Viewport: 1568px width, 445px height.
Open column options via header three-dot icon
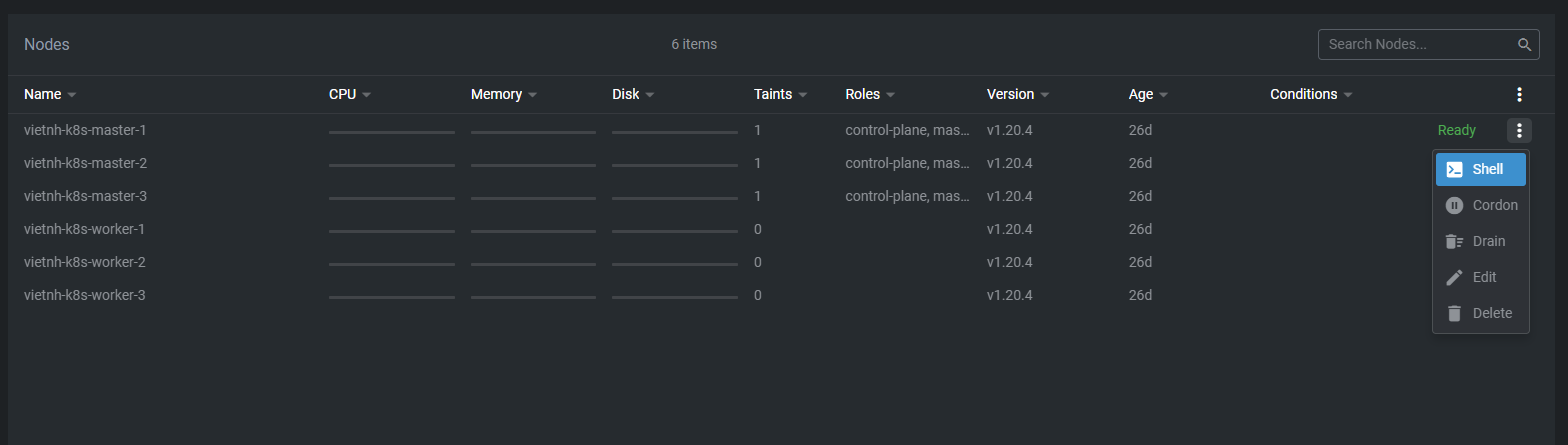coord(1519,95)
